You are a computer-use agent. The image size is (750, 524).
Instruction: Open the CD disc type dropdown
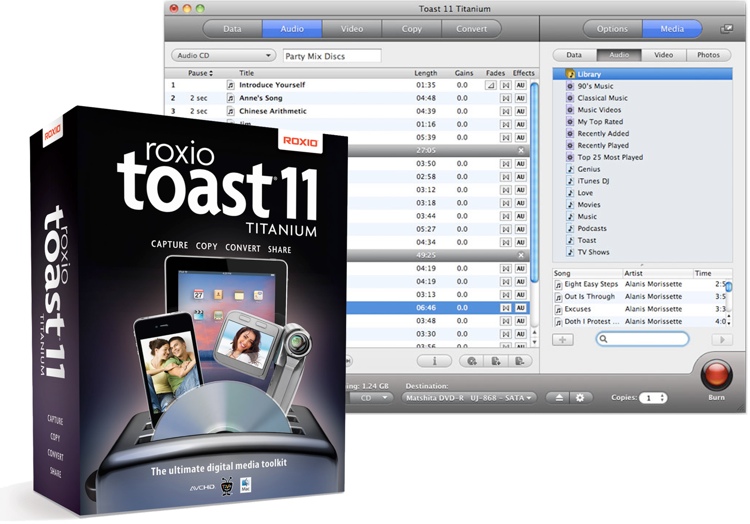click(371, 398)
